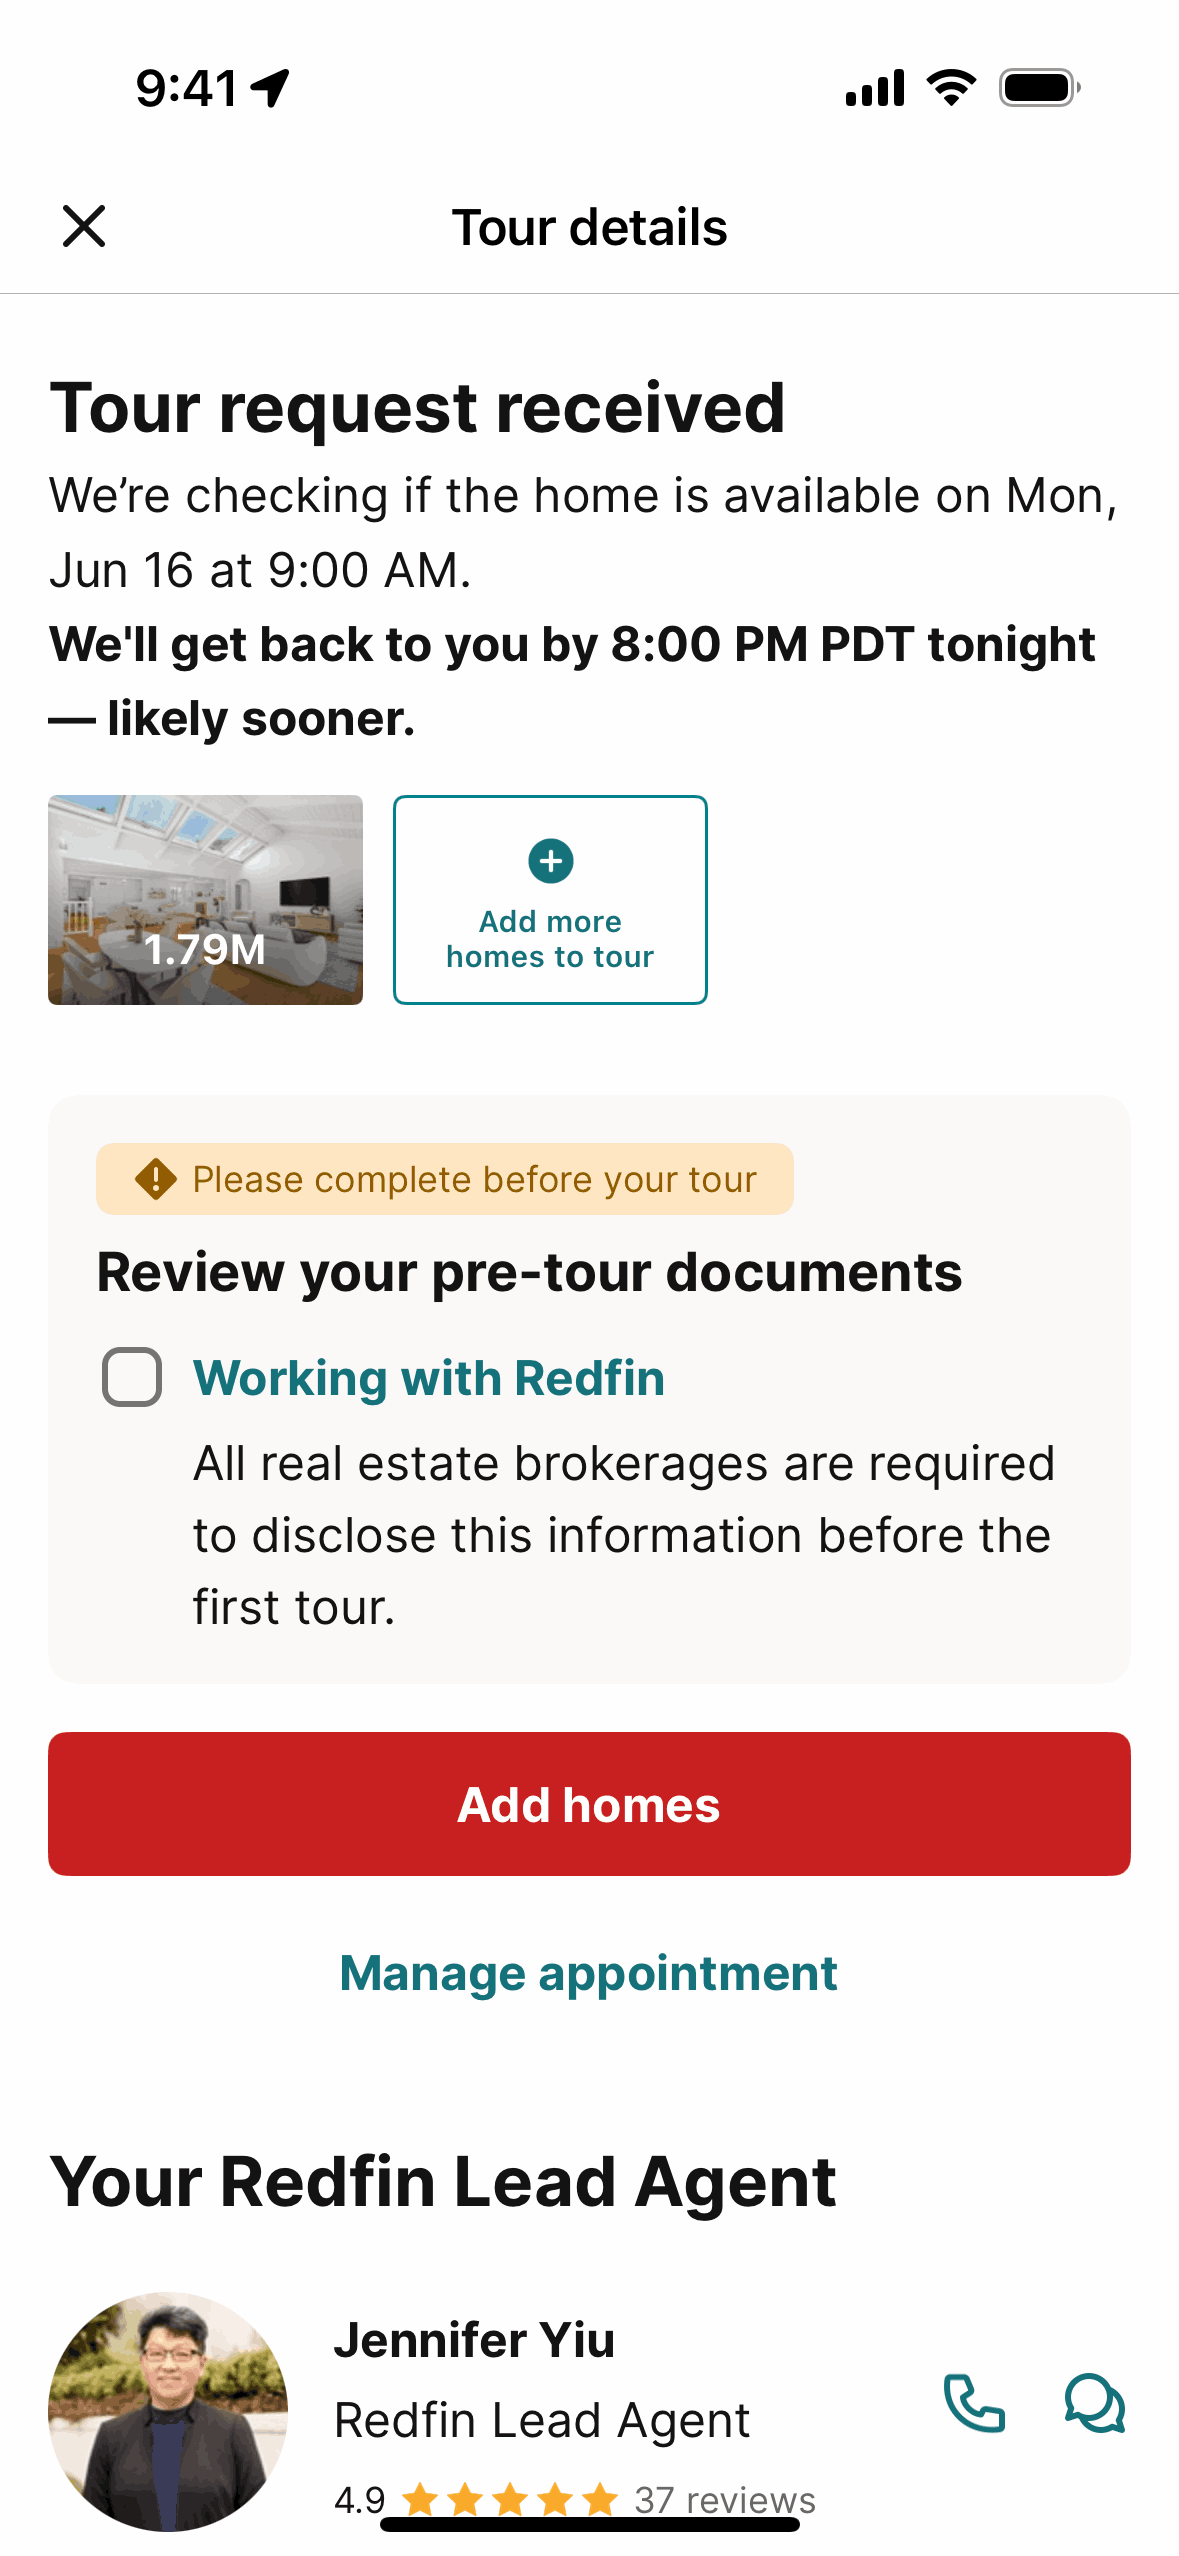Open the 37 reviews link
The image size is (1179, 2556).
pyautogui.click(x=725, y=2500)
